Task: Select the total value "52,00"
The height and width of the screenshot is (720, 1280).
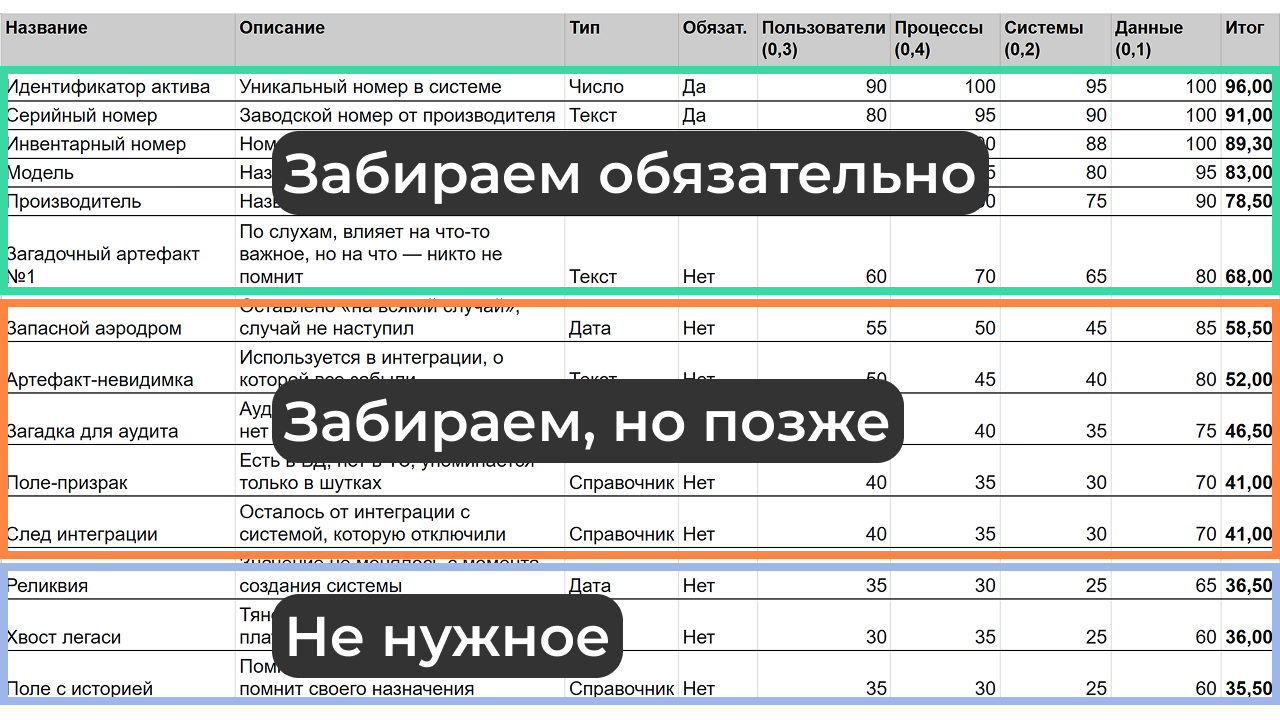Action: [1249, 380]
